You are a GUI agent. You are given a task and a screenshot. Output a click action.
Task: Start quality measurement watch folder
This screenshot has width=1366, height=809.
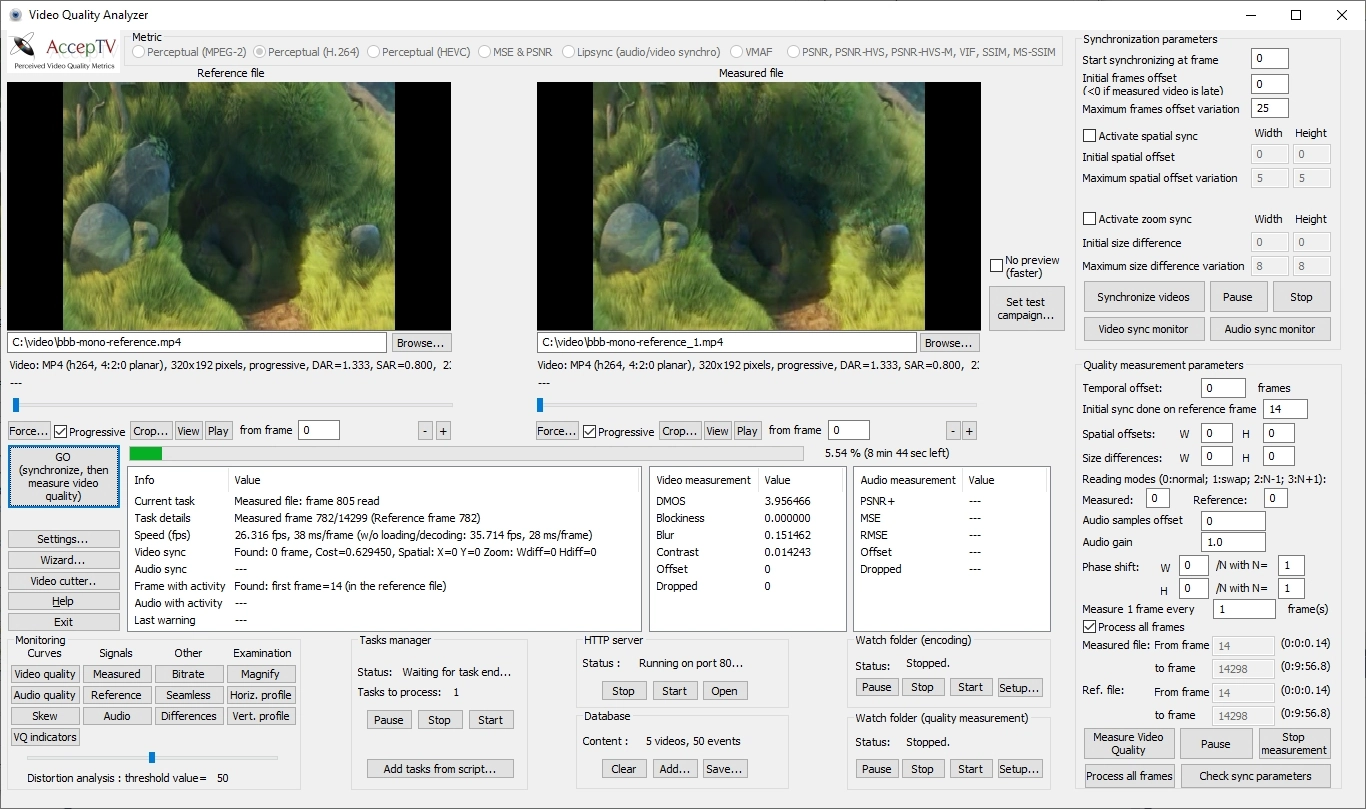click(x=970, y=769)
